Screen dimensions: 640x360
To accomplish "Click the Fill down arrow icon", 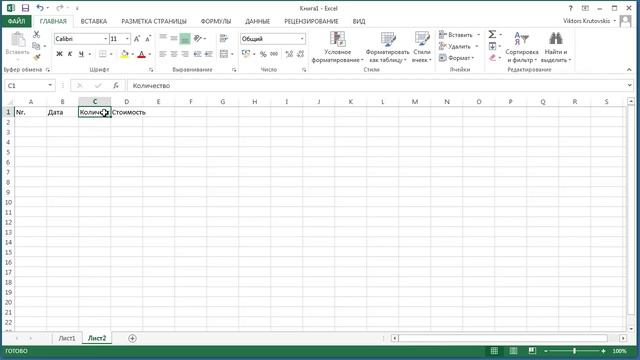I will [x=492, y=46].
